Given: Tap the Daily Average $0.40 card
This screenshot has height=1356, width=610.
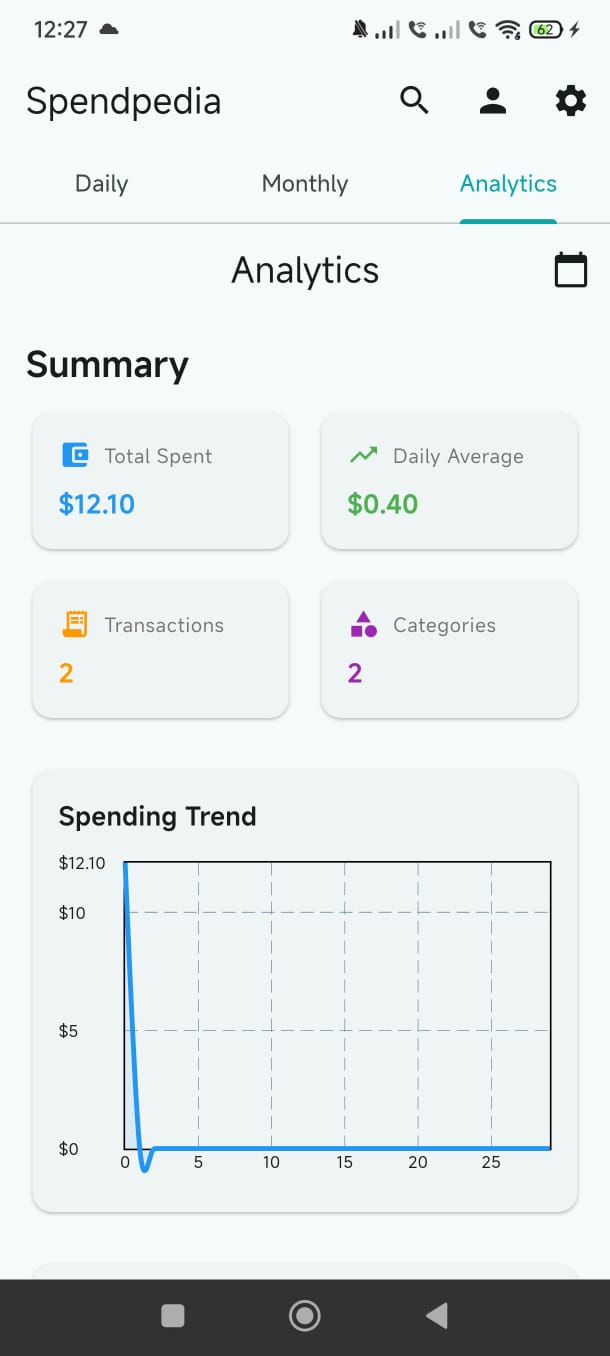Looking at the screenshot, I should click(449, 481).
